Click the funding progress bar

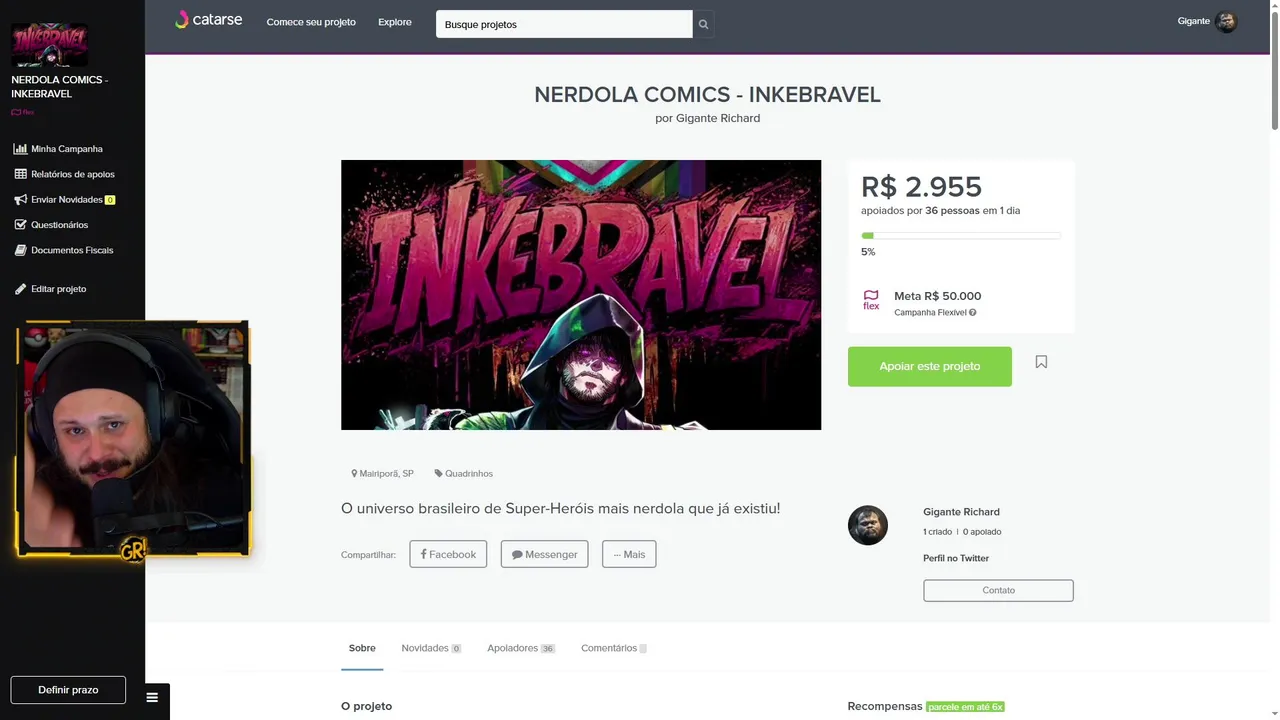pos(961,235)
